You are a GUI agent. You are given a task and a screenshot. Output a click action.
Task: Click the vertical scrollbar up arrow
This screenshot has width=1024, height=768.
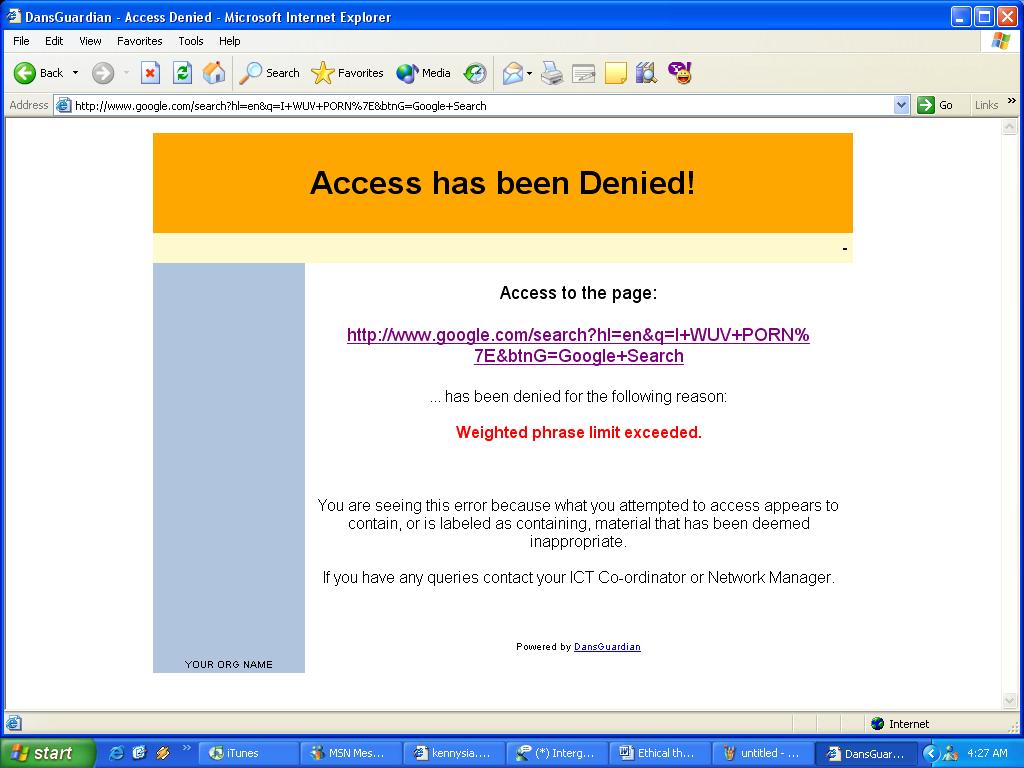click(x=1010, y=127)
